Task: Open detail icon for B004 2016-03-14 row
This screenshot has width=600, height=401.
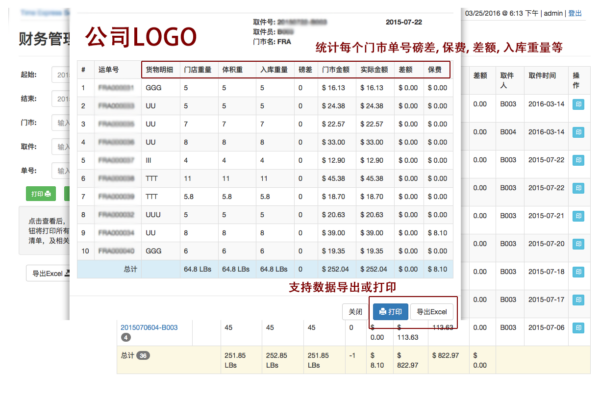Action: point(578,132)
